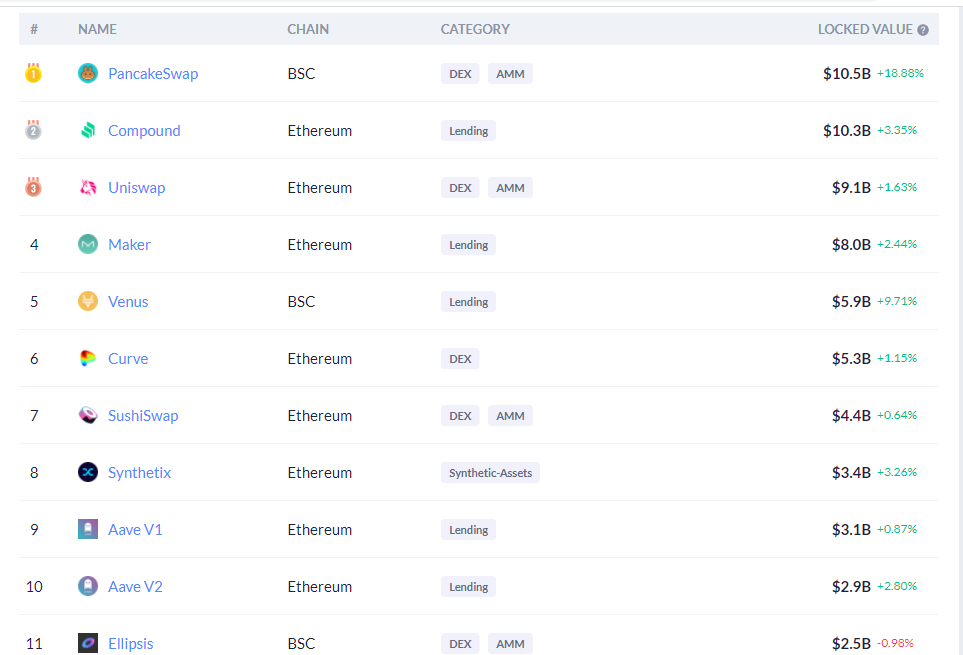This screenshot has width=963, height=655.
Task: Click the Aave V2 ghost icon
Action: [88, 586]
